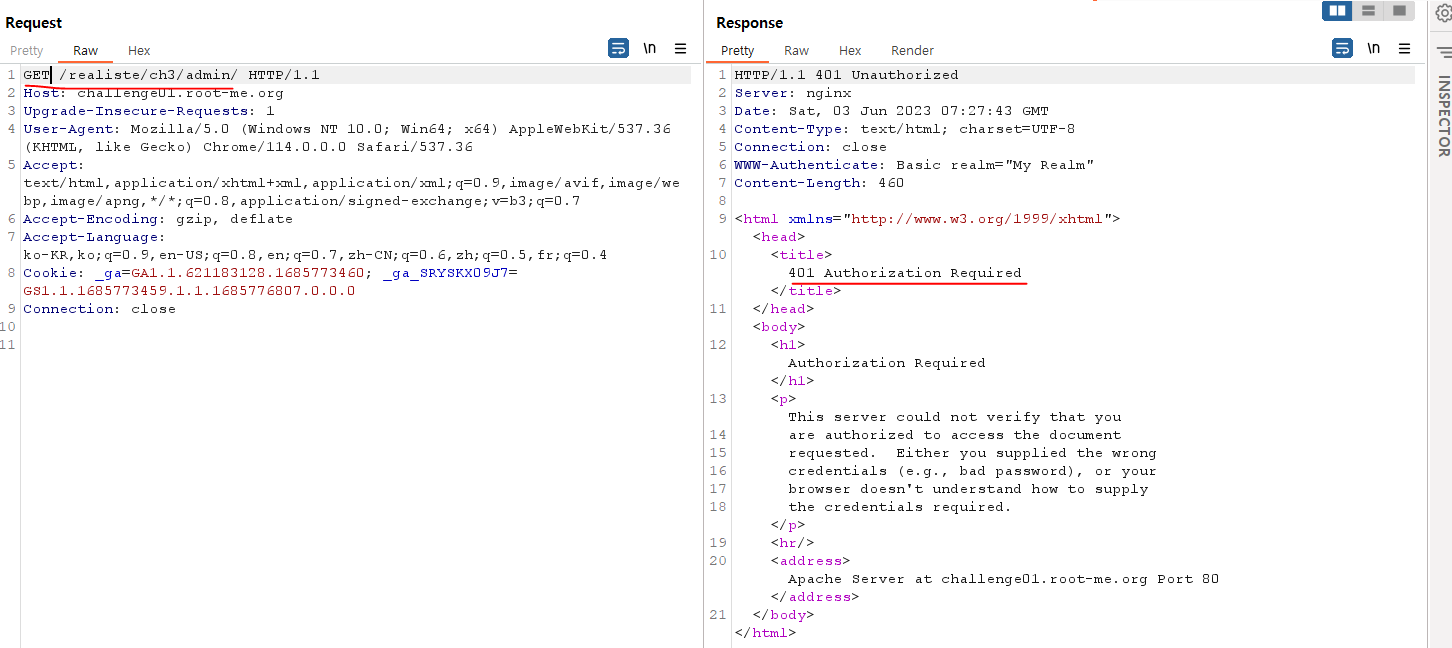This screenshot has height=648, width=1452.
Task: Open the Response Hex tab
Action: click(850, 50)
